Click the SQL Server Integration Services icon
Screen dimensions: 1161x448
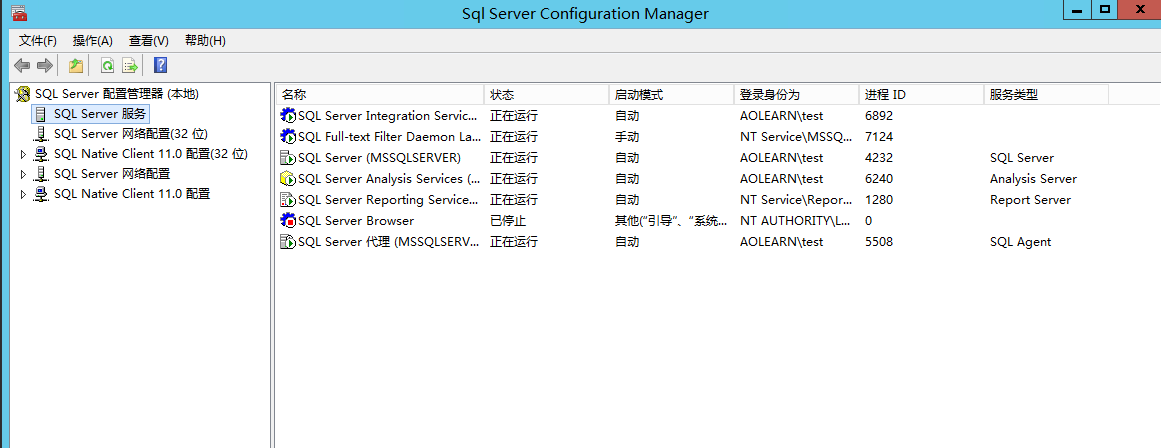coord(289,116)
